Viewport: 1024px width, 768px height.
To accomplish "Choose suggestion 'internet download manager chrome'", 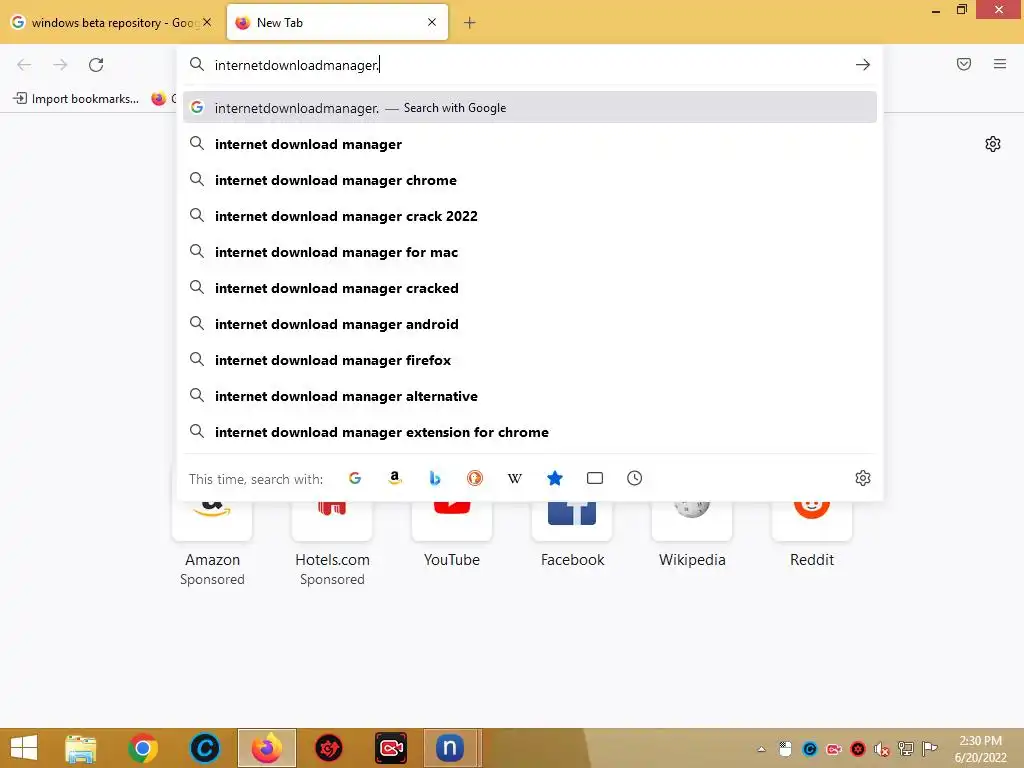I will tap(530, 180).
